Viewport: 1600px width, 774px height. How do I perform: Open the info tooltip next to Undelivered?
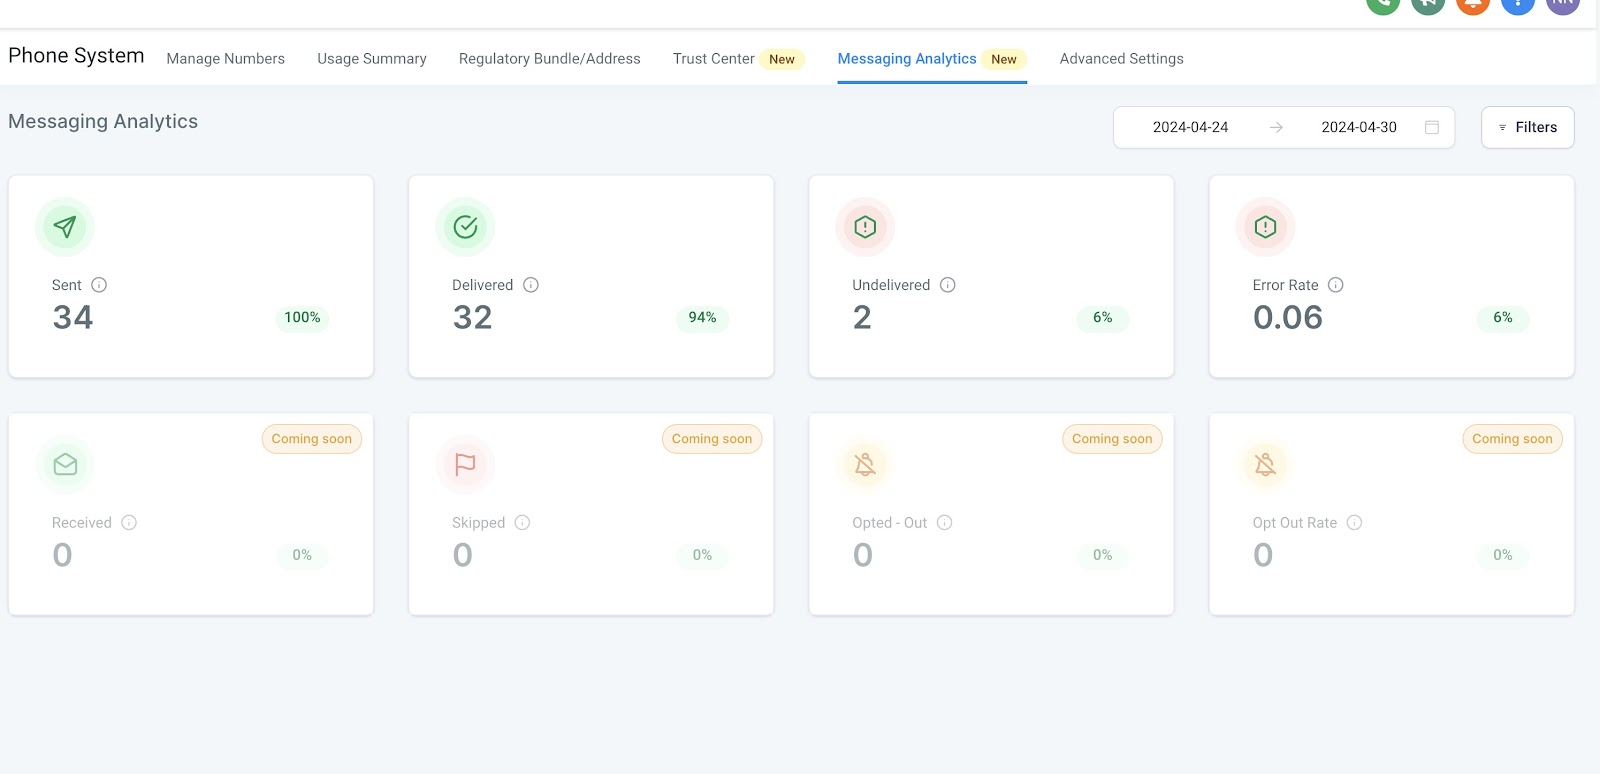(x=948, y=285)
